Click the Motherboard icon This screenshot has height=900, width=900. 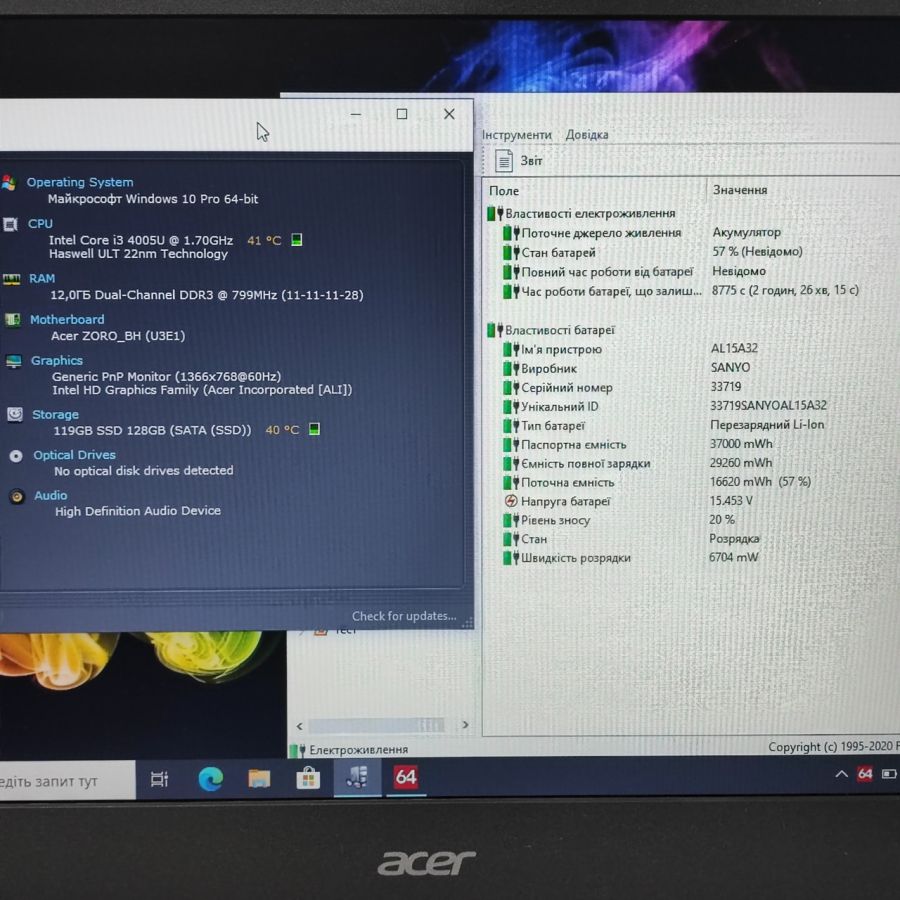click(x=13, y=320)
